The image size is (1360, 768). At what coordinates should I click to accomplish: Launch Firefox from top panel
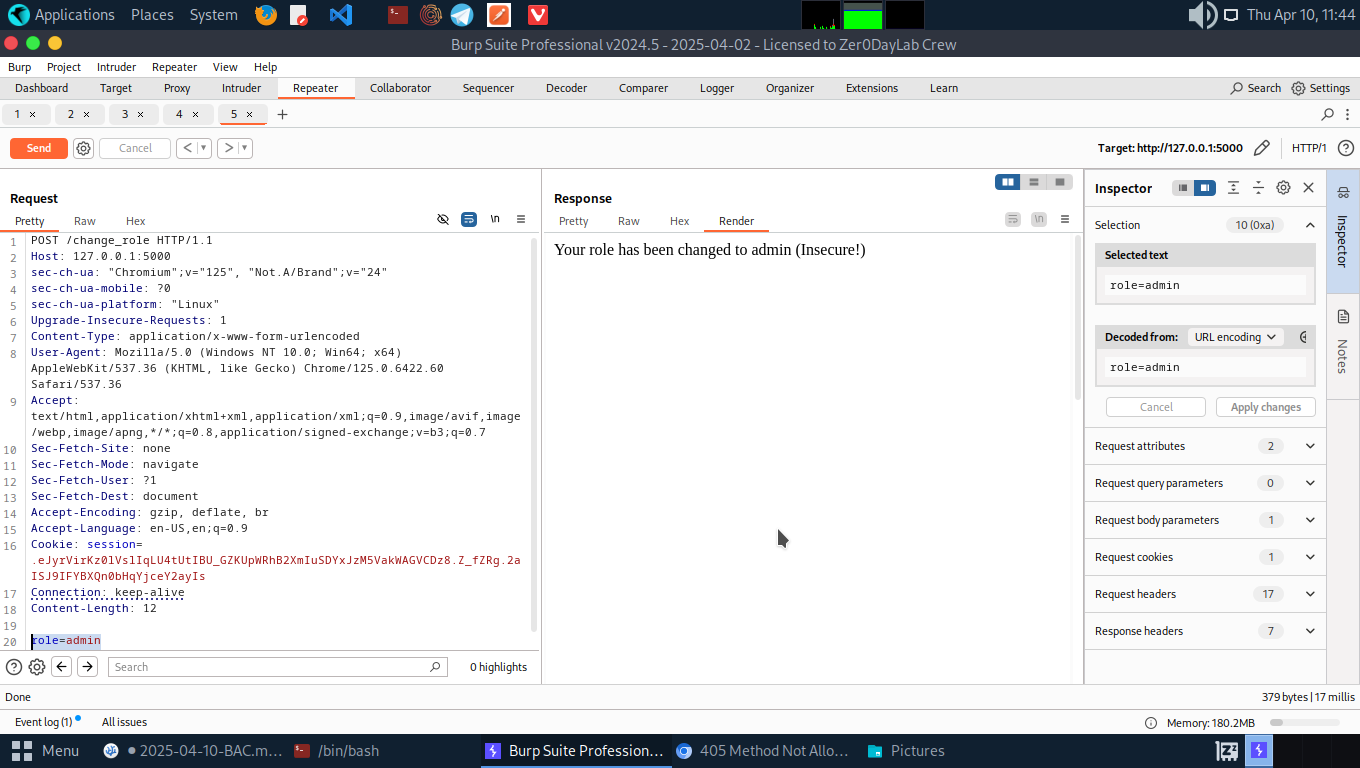[265, 15]
